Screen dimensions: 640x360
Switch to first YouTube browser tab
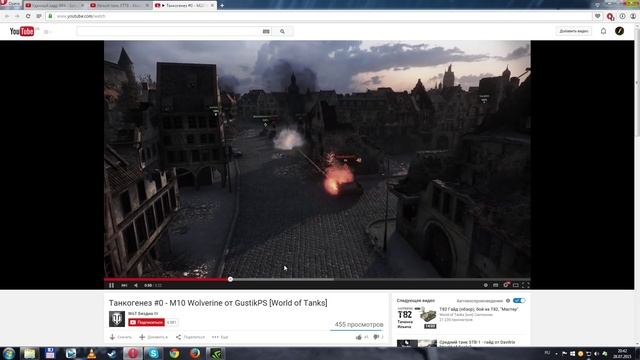(54, 5)
